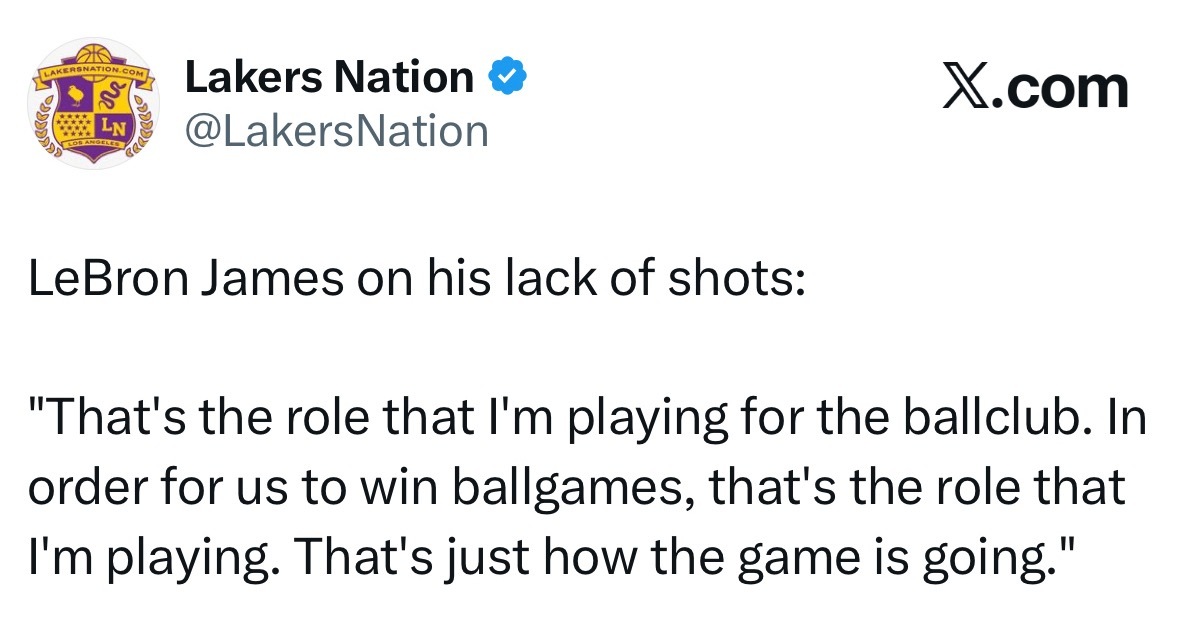The width and height of the screenshot is (1179, 630).
Task: Open the @LakersNation handle link
Action: click(x=336, y=130)
